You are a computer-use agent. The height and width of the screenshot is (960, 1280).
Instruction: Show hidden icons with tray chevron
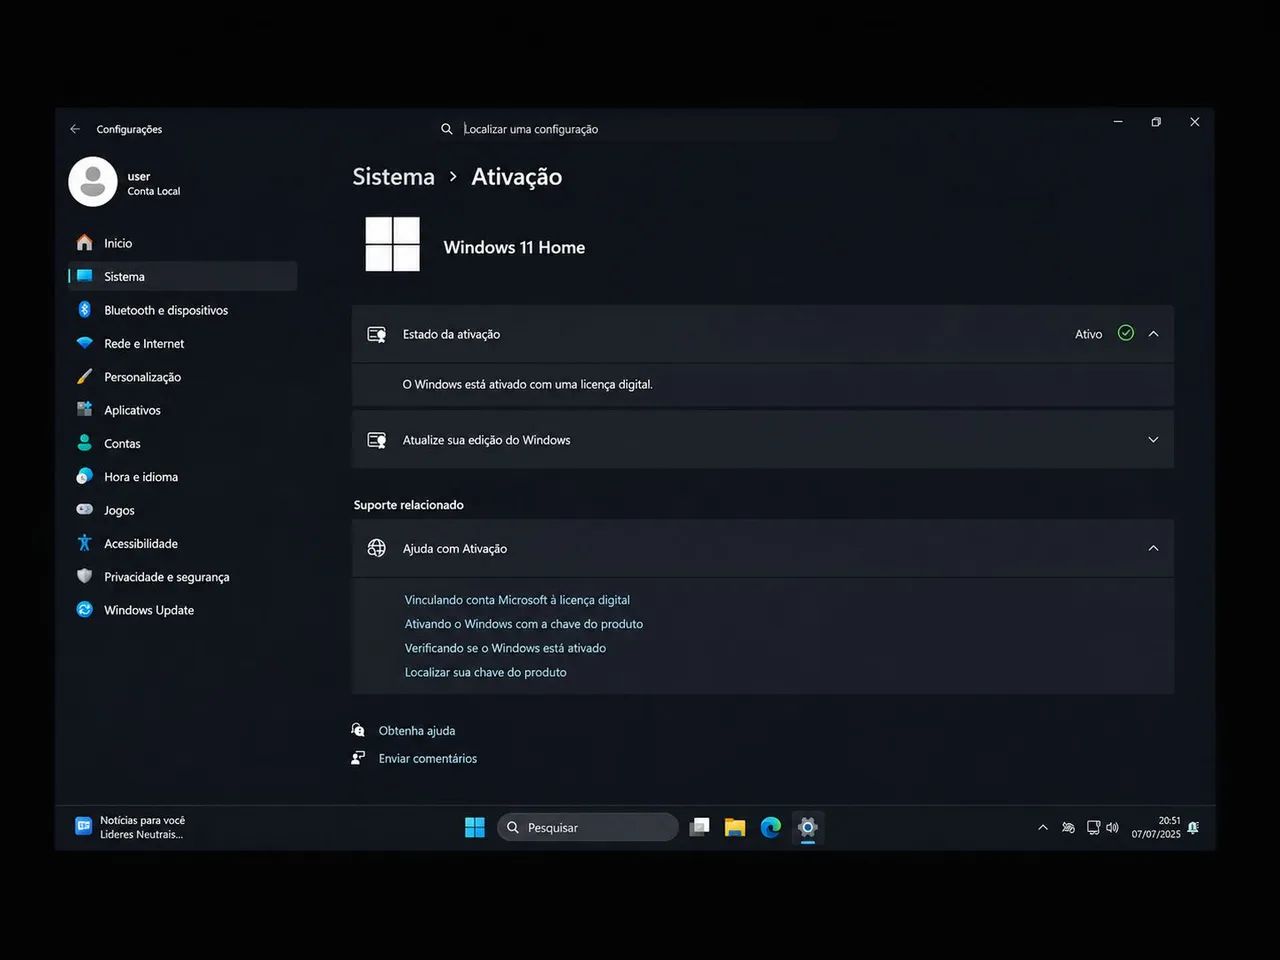[1043, 827]
